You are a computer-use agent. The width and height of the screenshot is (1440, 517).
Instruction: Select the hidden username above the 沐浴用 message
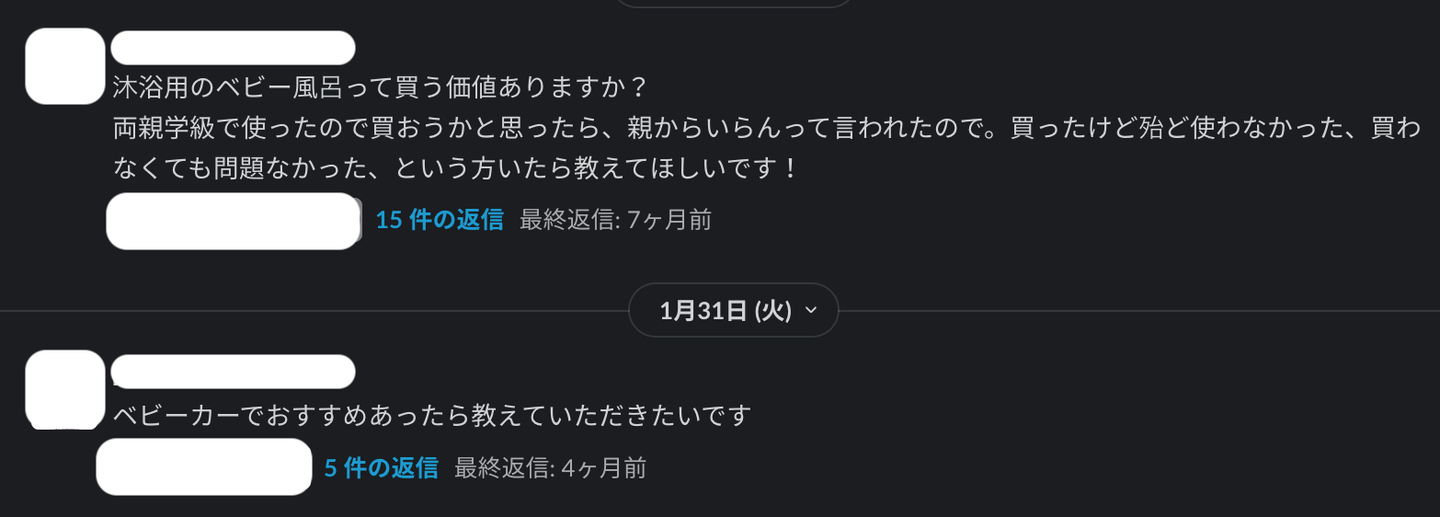coord(233,48)
